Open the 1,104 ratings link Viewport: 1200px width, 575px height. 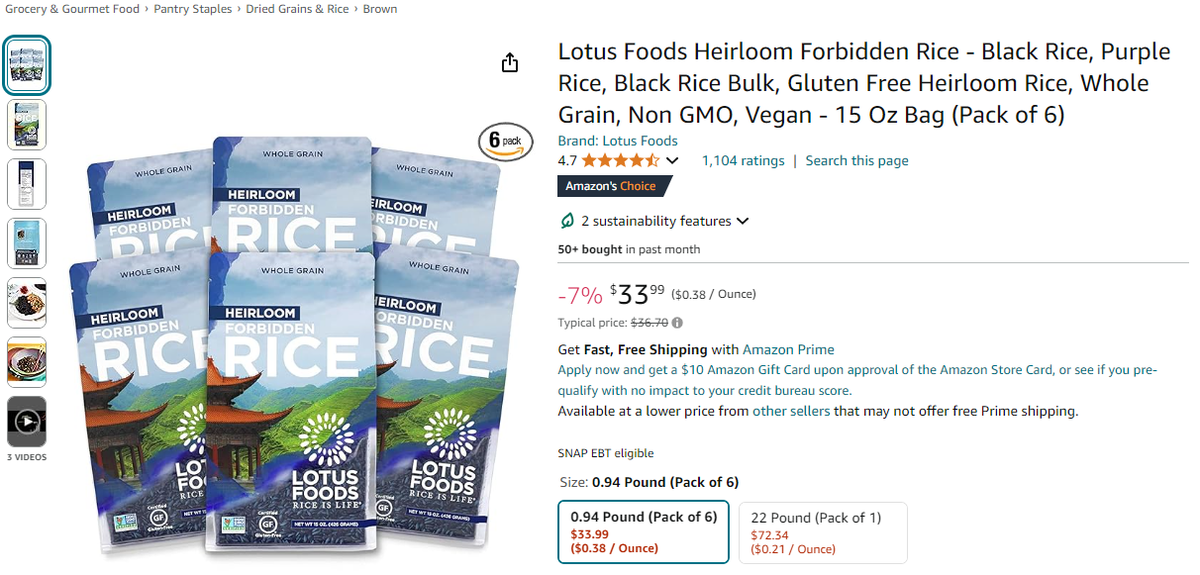tap(743, 161)
